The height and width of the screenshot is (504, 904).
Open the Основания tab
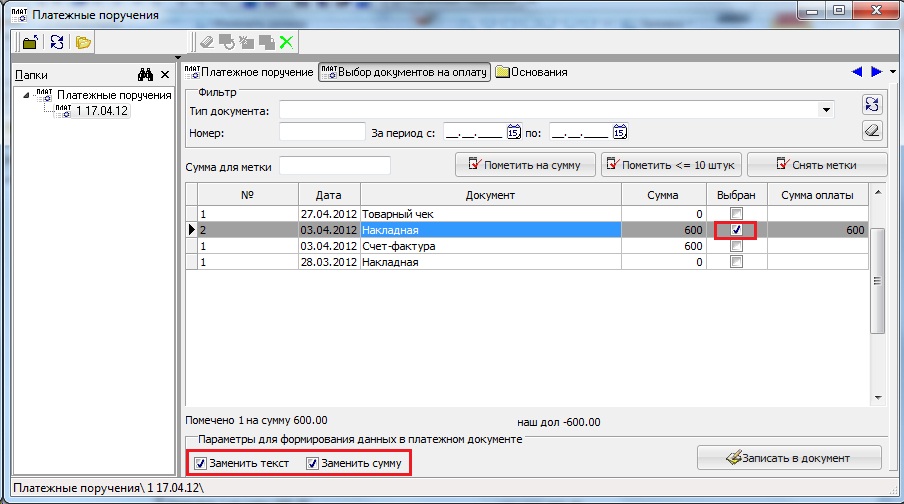pos(532,72)
